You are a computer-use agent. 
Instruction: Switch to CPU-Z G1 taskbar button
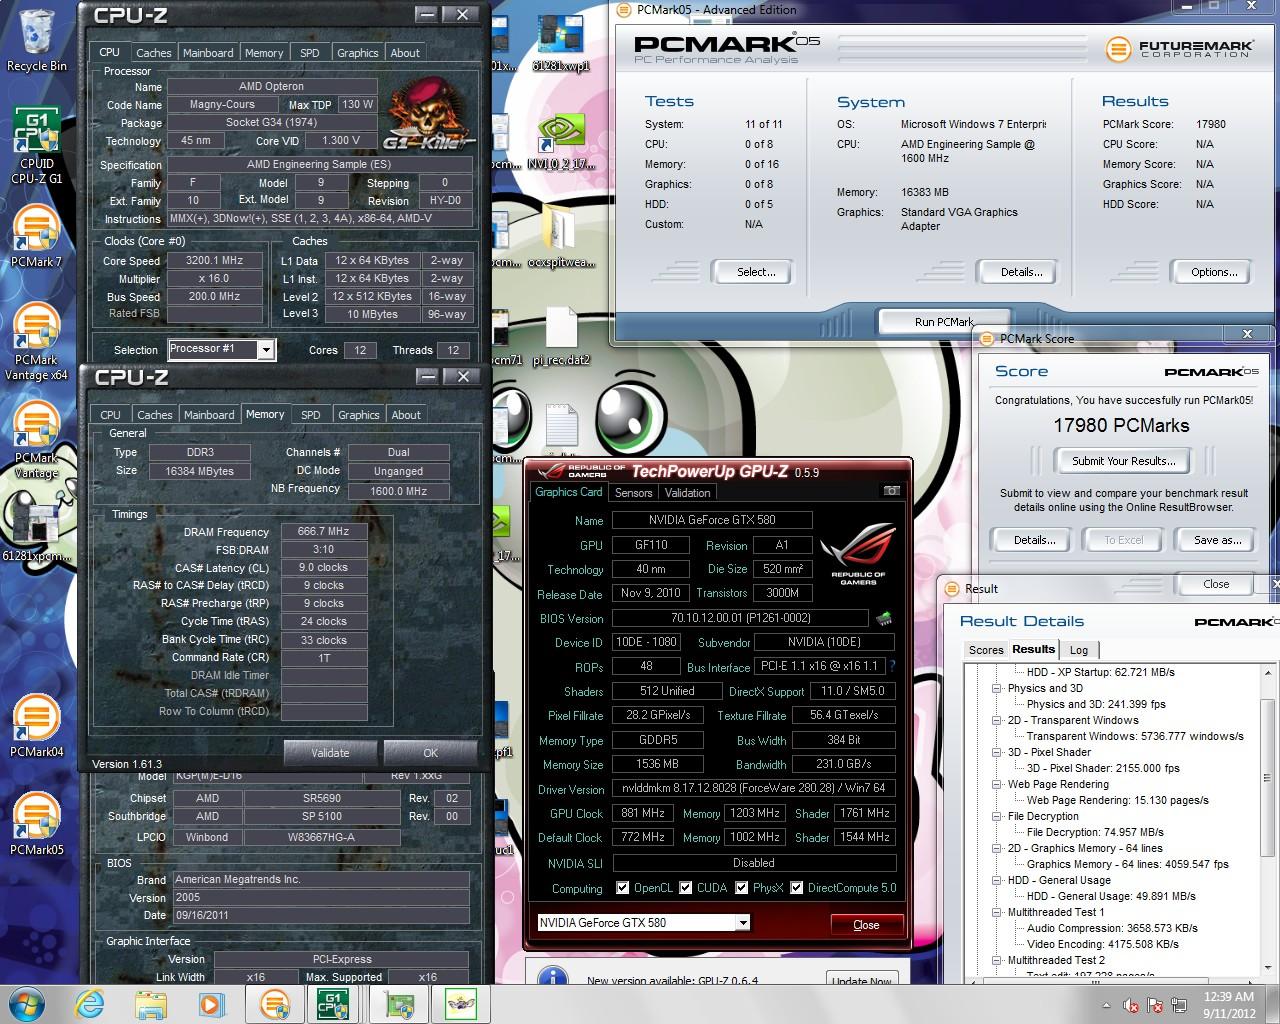click(333, 1004)
